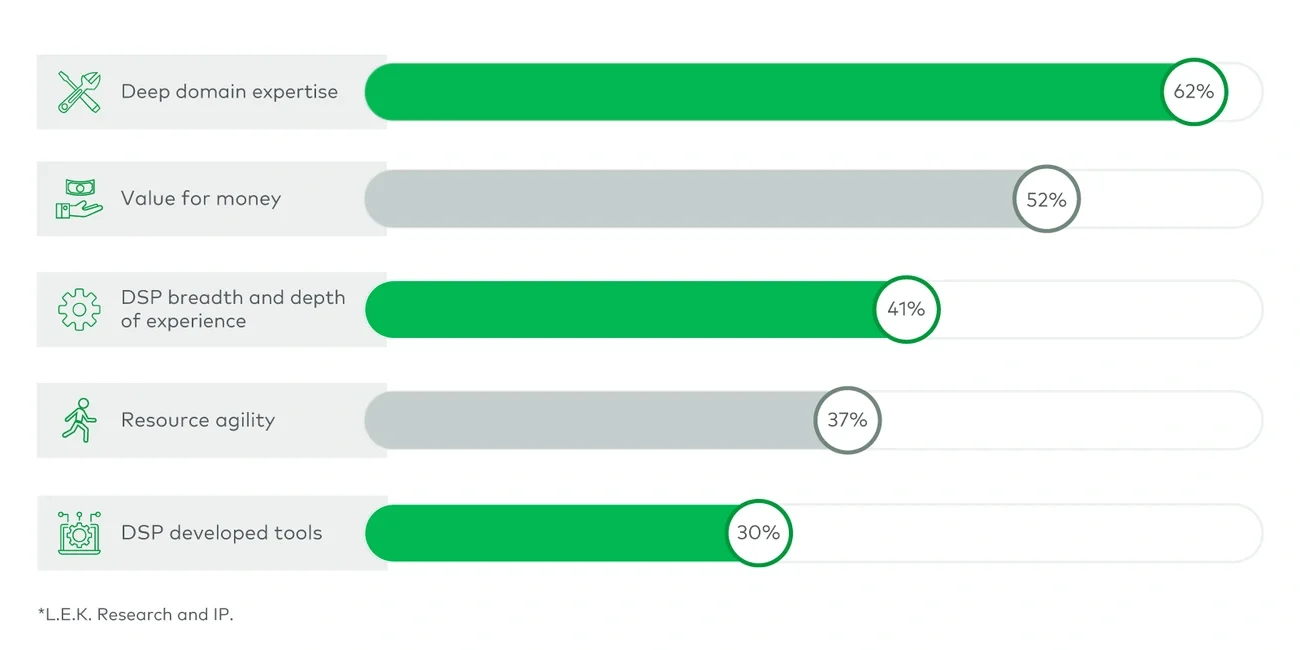Click the Deep domain expertise label
This screenshot has width=1300, height=650.
229,92
